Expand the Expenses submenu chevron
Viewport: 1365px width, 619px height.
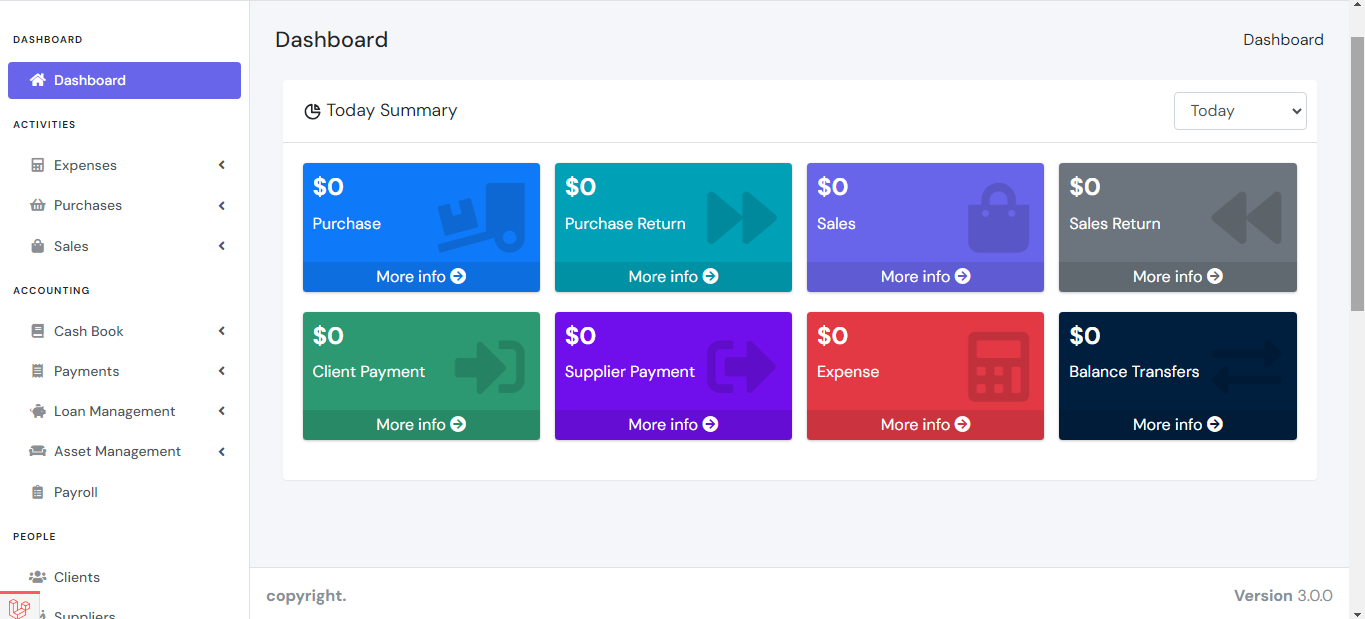point(222,165)
